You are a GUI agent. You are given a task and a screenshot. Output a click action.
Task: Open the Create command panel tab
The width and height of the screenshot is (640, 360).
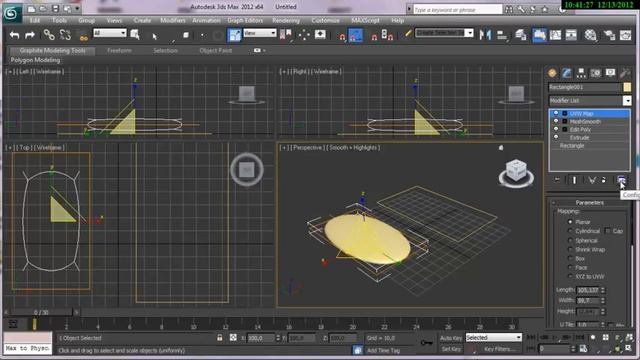click(x=552, y=73)
